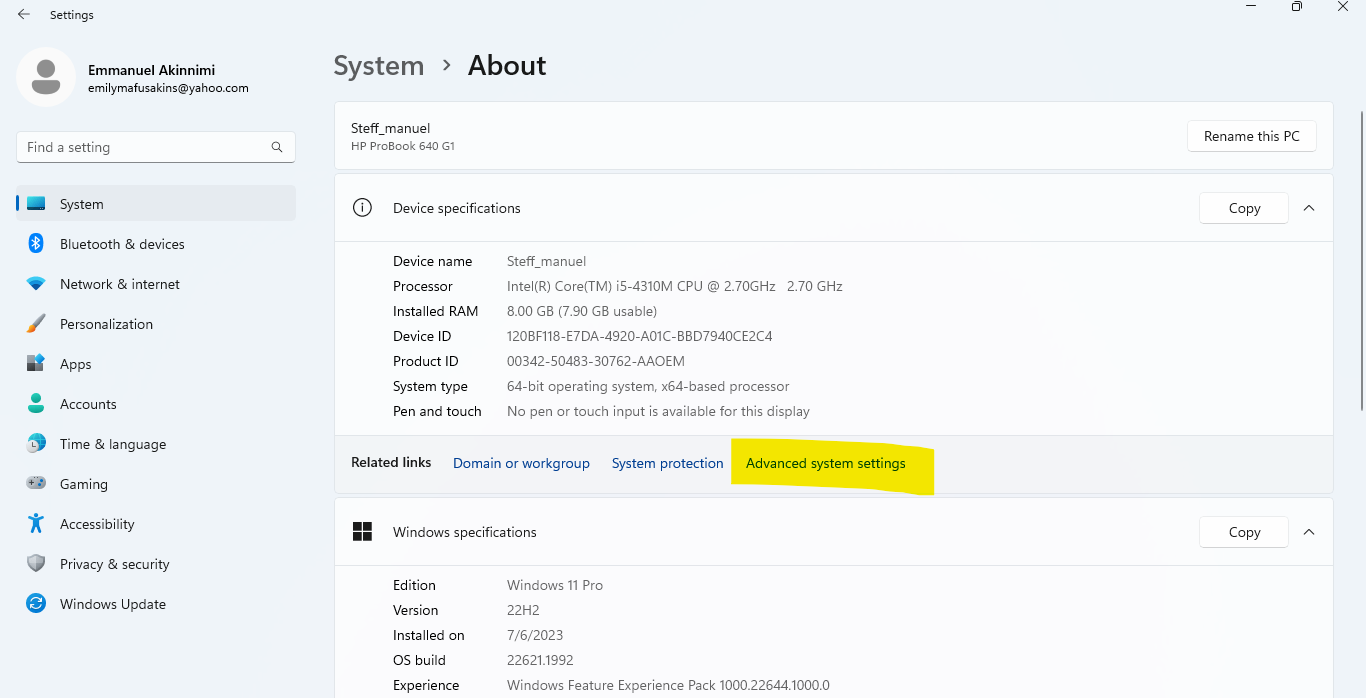This screenshot has width=1366, height=698.
Task: Click the Personalization paintbrush icon
Action: [36, 324]
